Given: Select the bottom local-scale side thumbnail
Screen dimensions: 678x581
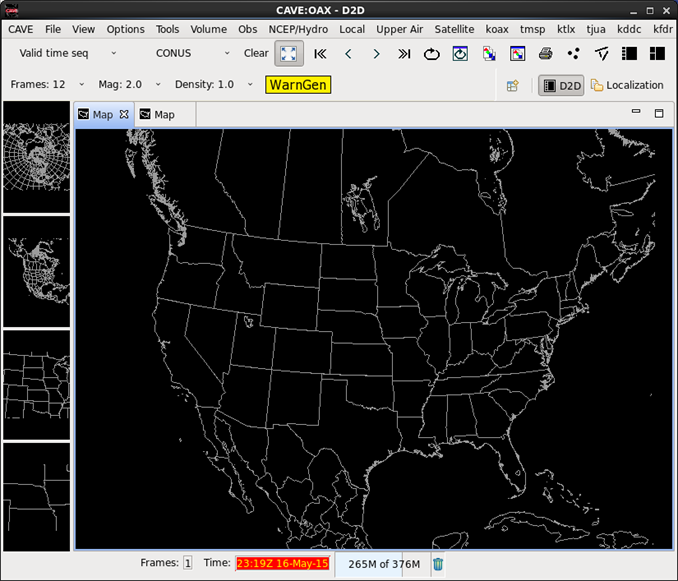Looking at the screenshot, I should coord(37,497).
